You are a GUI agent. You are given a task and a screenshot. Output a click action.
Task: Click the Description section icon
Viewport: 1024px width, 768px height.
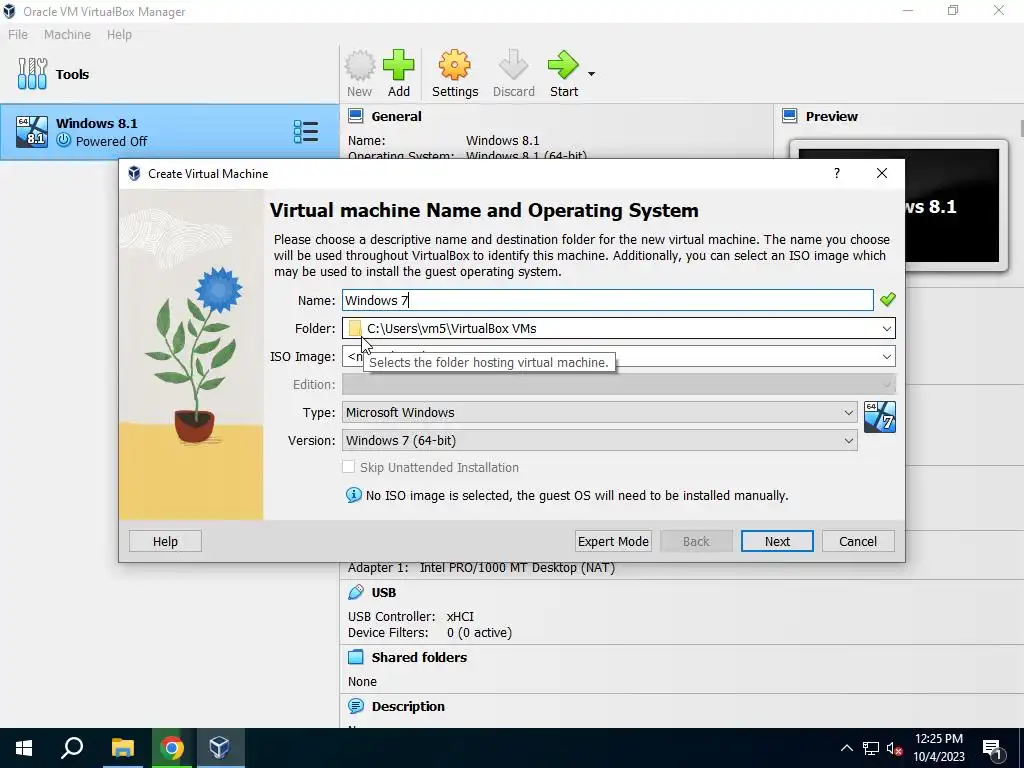(x=355, y=706)
